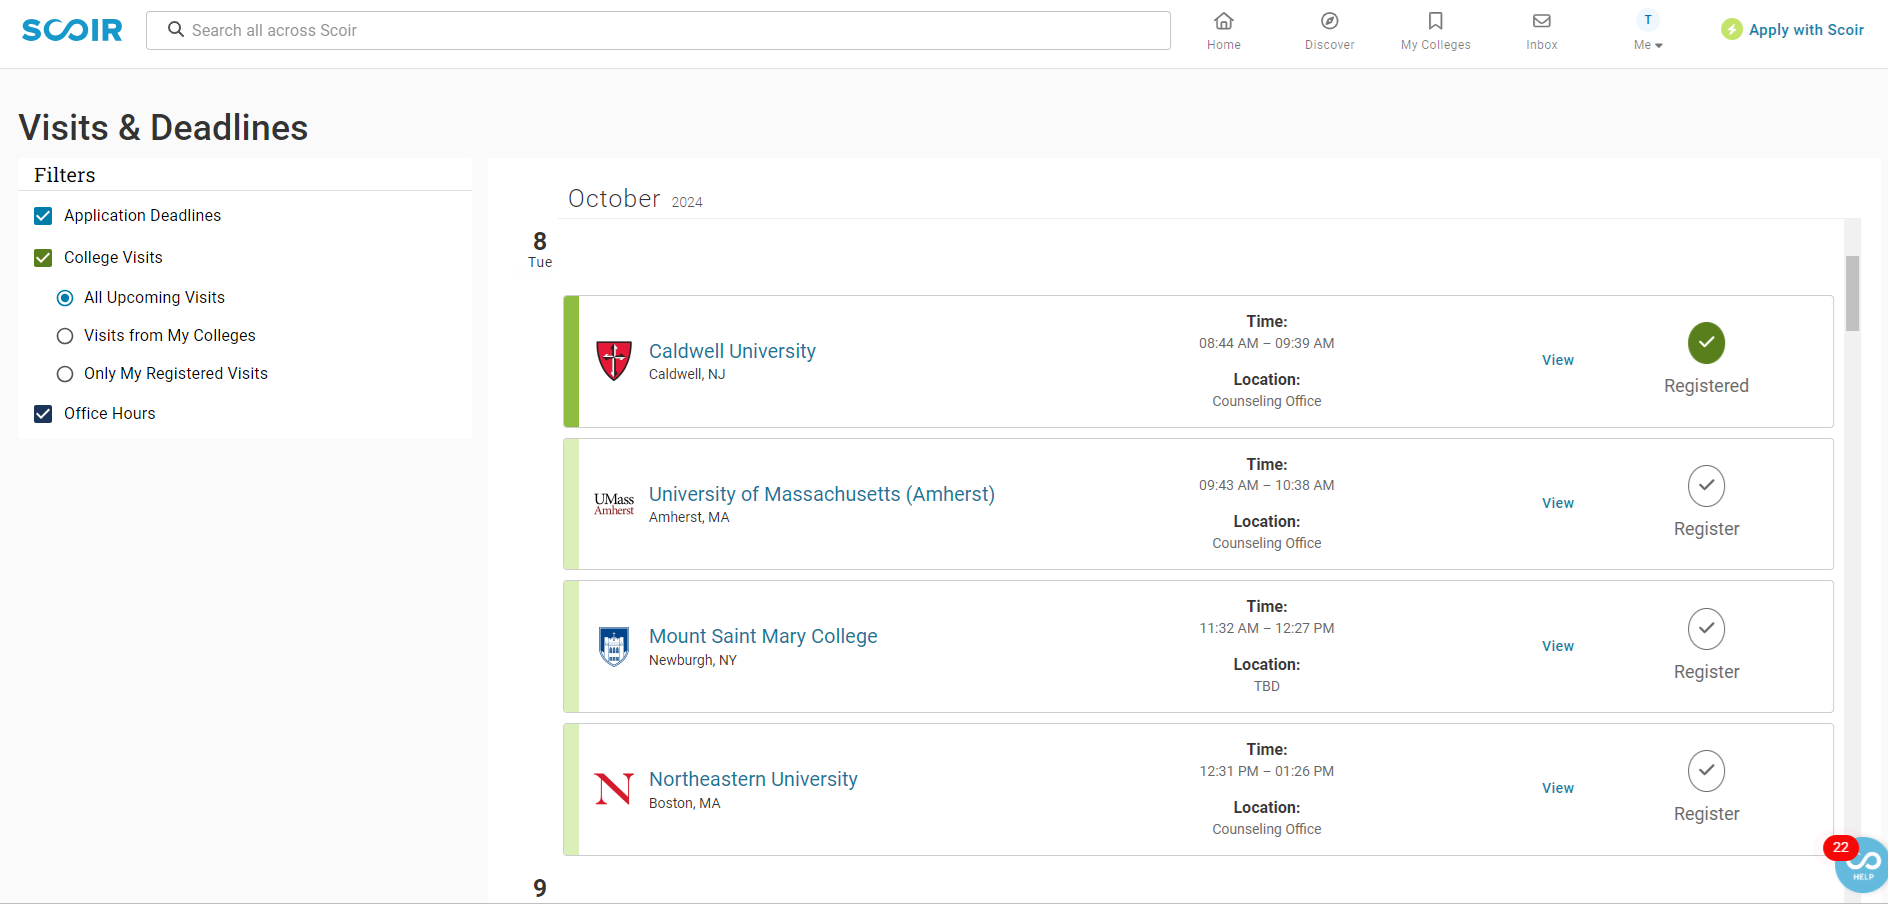Expand the Me dropdown menu

point(1648,45)
